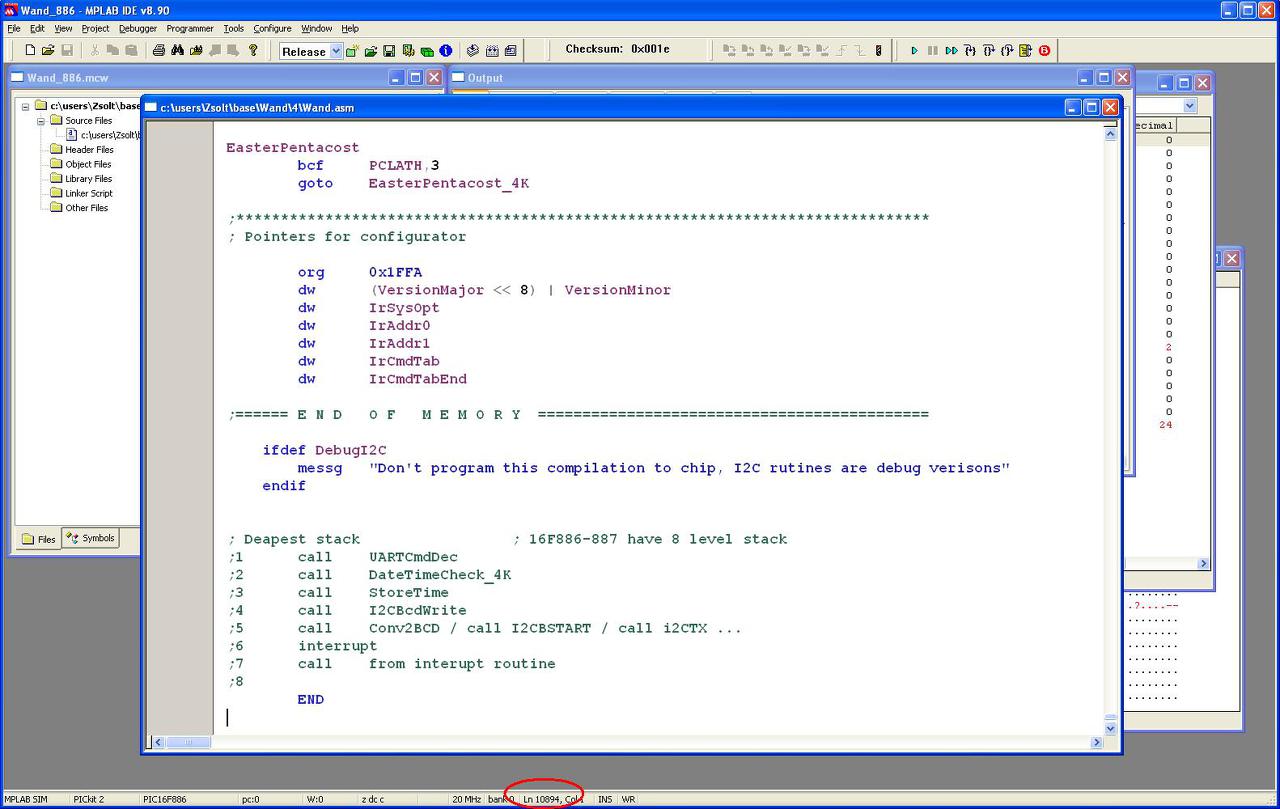
Task: Click the editor's horizontal scrollbar thumb
Action: coord(188,742)
